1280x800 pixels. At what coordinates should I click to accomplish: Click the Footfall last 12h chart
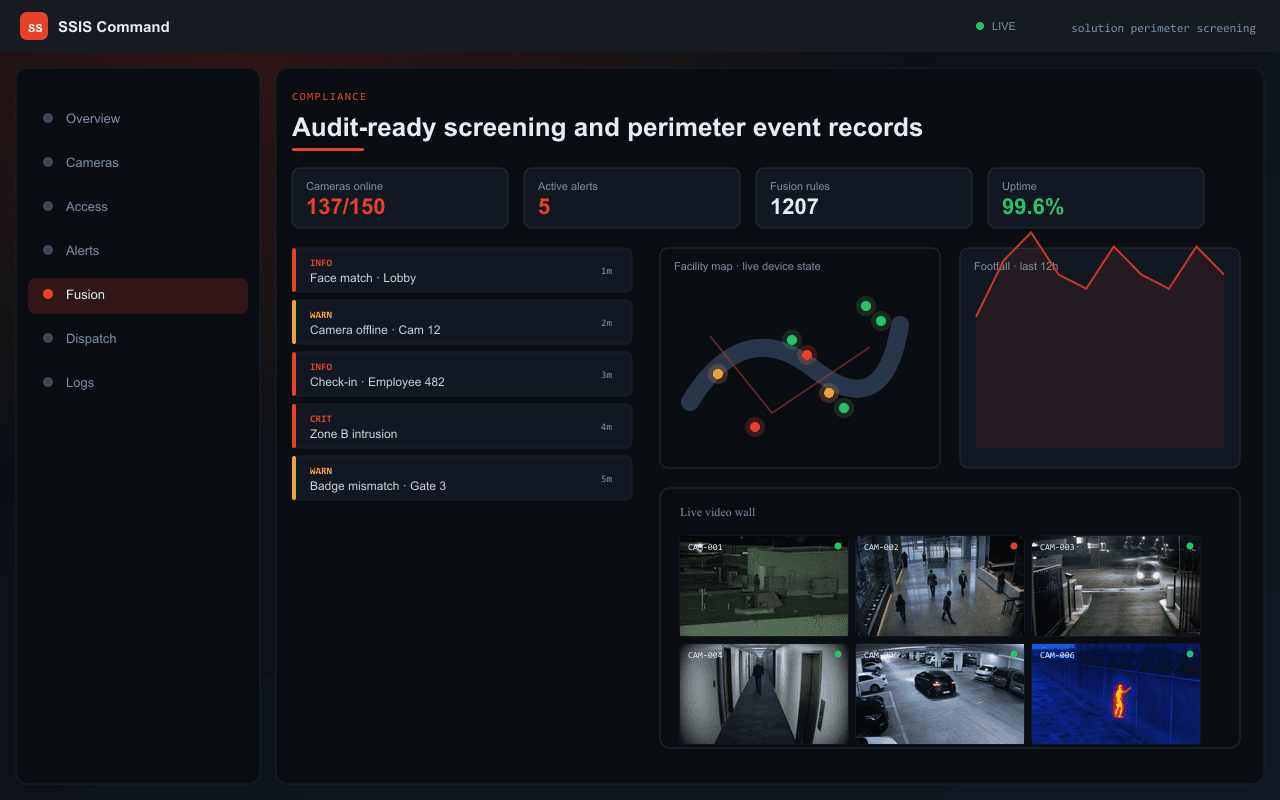pyautogui.click(x=1100, y=358)
